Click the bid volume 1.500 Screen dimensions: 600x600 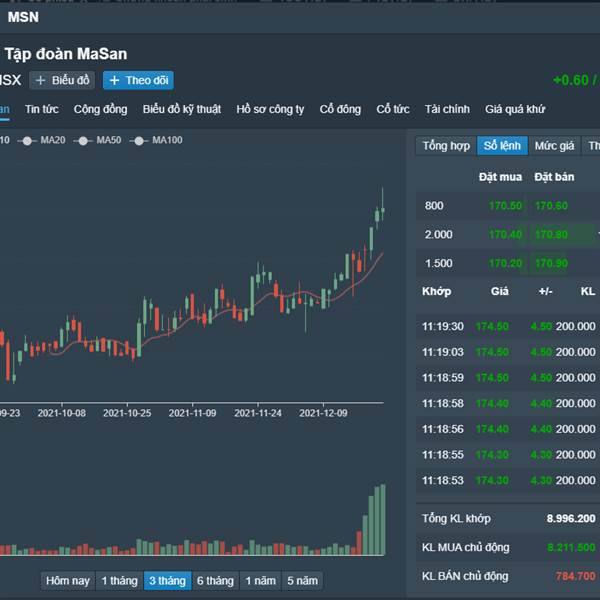coord(439,263)
